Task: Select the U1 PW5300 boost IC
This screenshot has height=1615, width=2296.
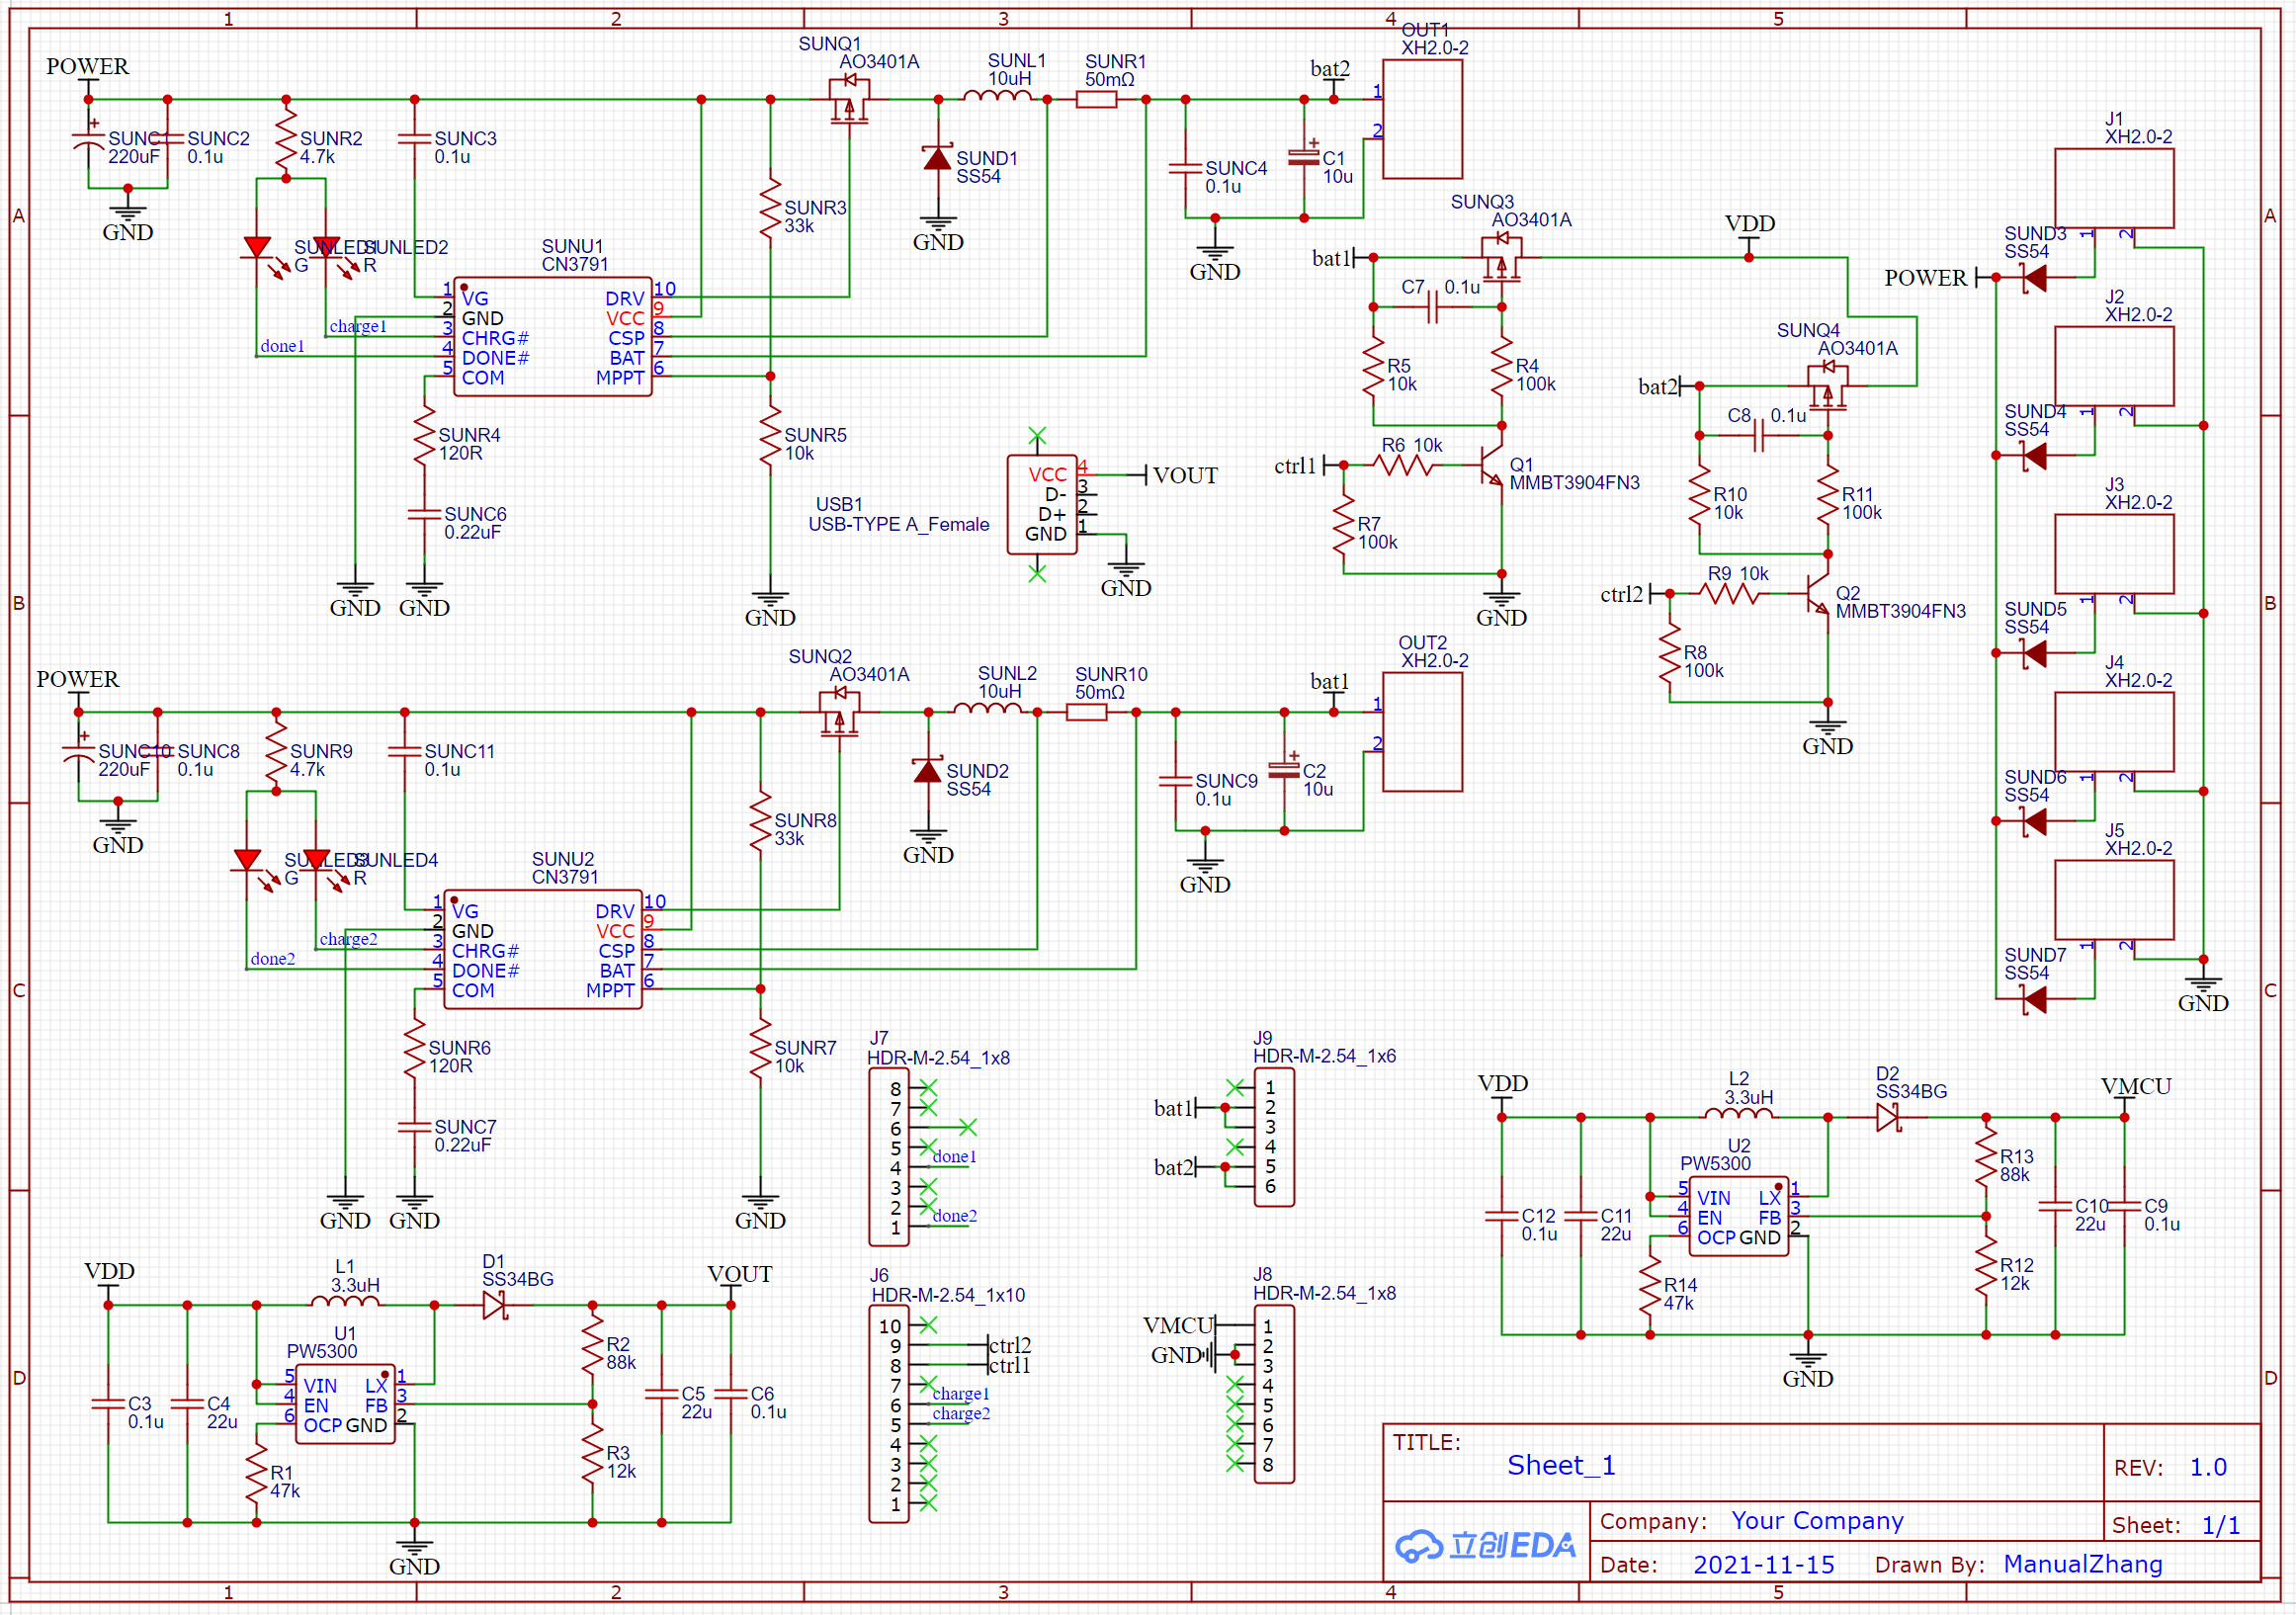Action: coord(345,1404)
